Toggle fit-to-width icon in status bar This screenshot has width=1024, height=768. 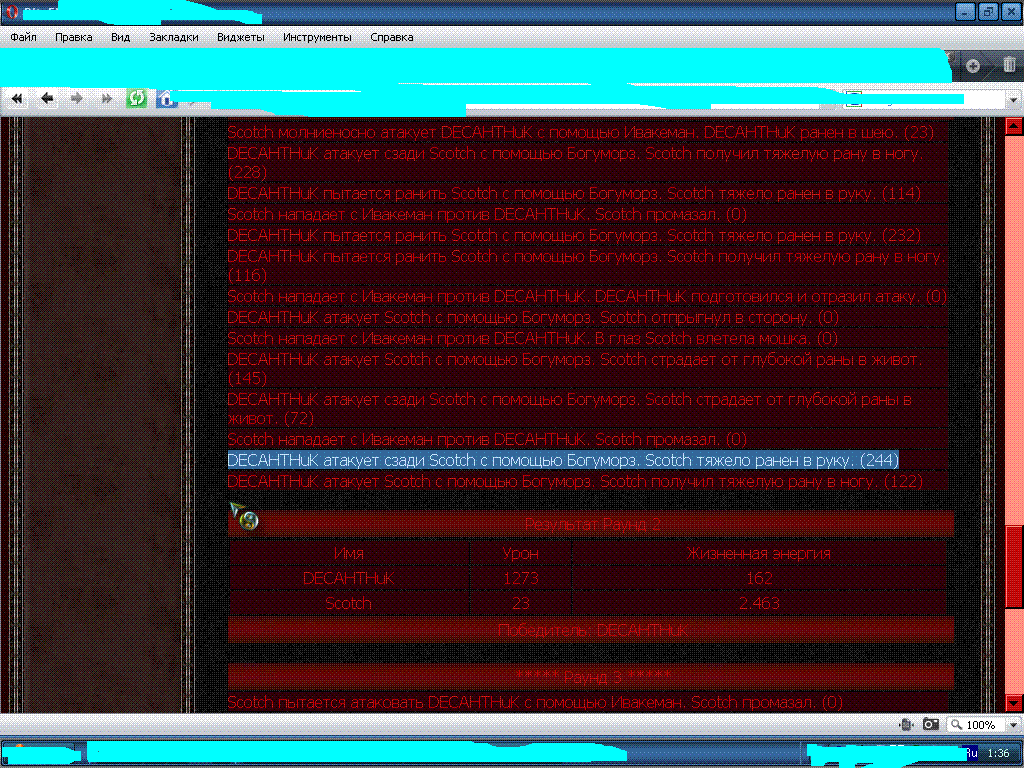pos(905,724)
